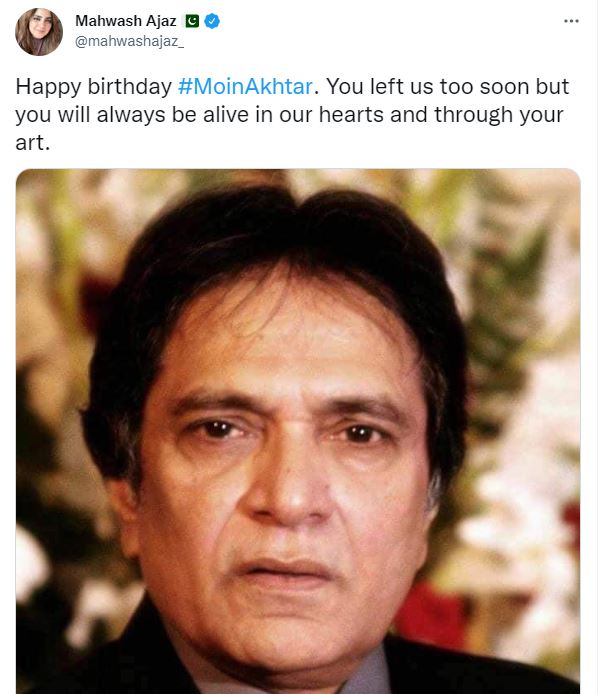Image resolution: width=600 pixels, height=694 pixels.
Task: Click the display name Mahwash Ajaz
Action: point(126,21)
